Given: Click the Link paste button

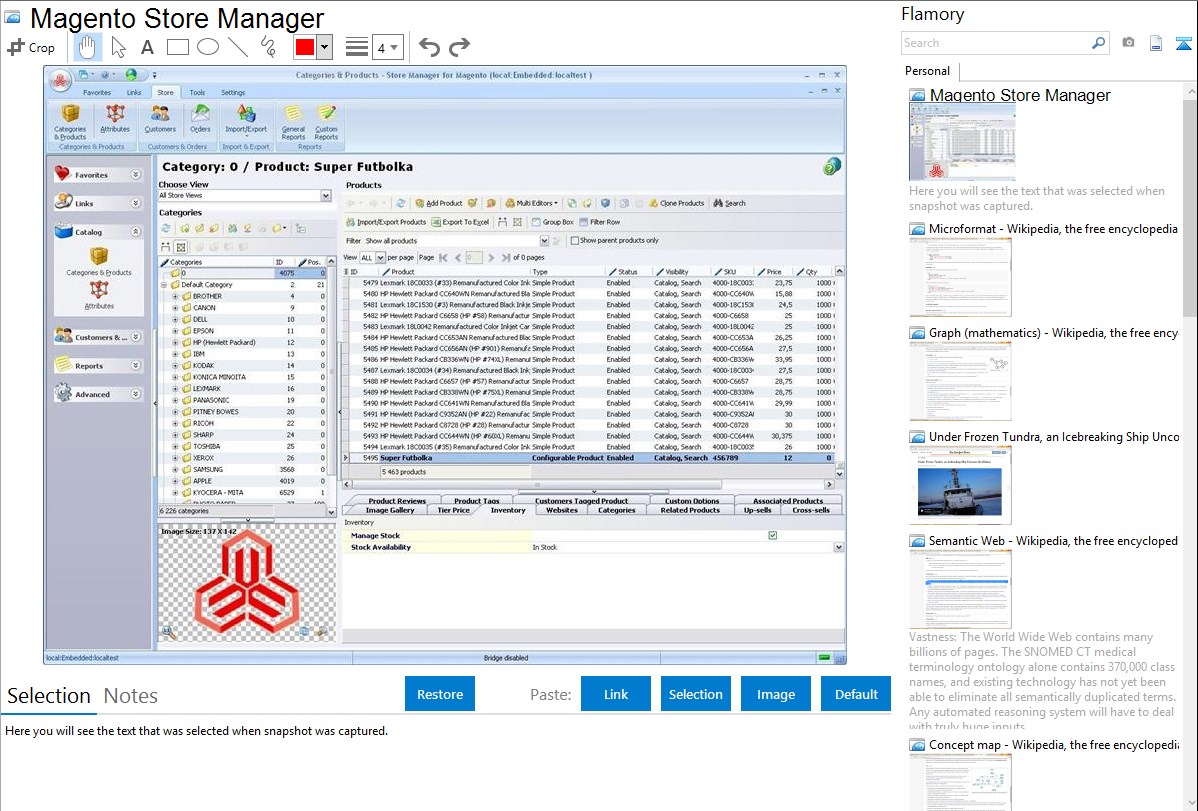Looking at the screenshot, I should [x=616, y=694].
